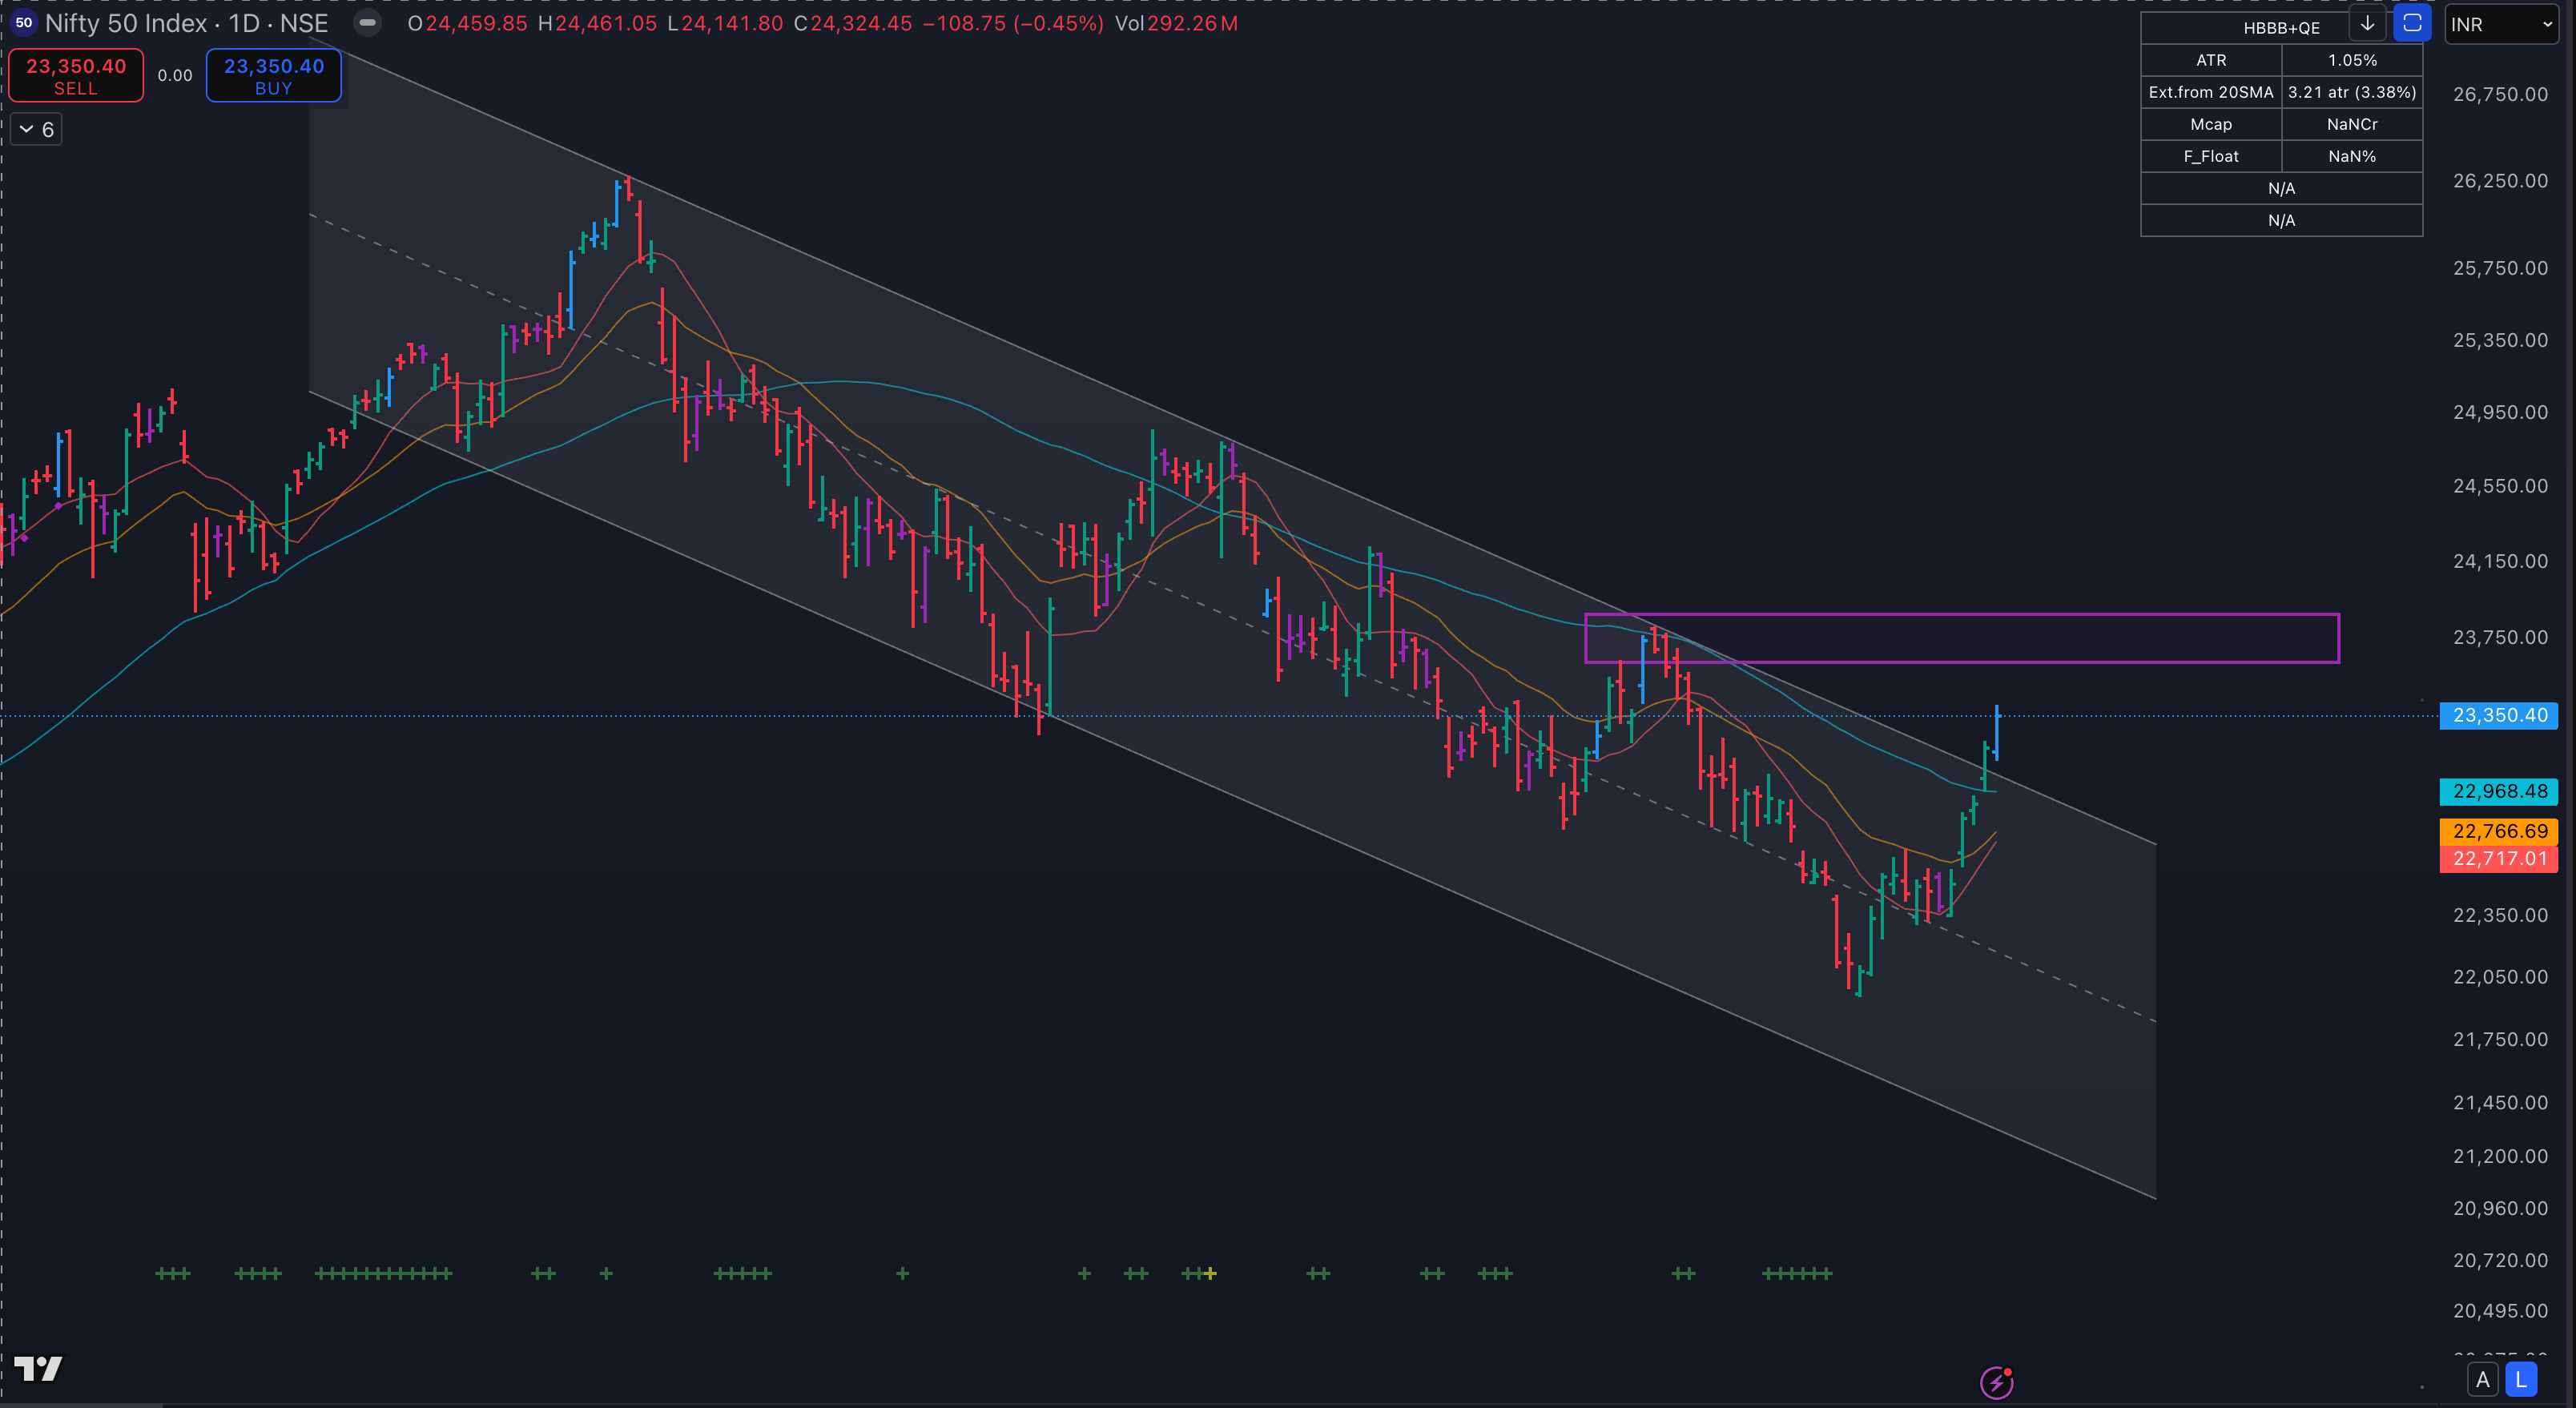Expand the collapsed indicators legend showing 6

tap(36, 129)
